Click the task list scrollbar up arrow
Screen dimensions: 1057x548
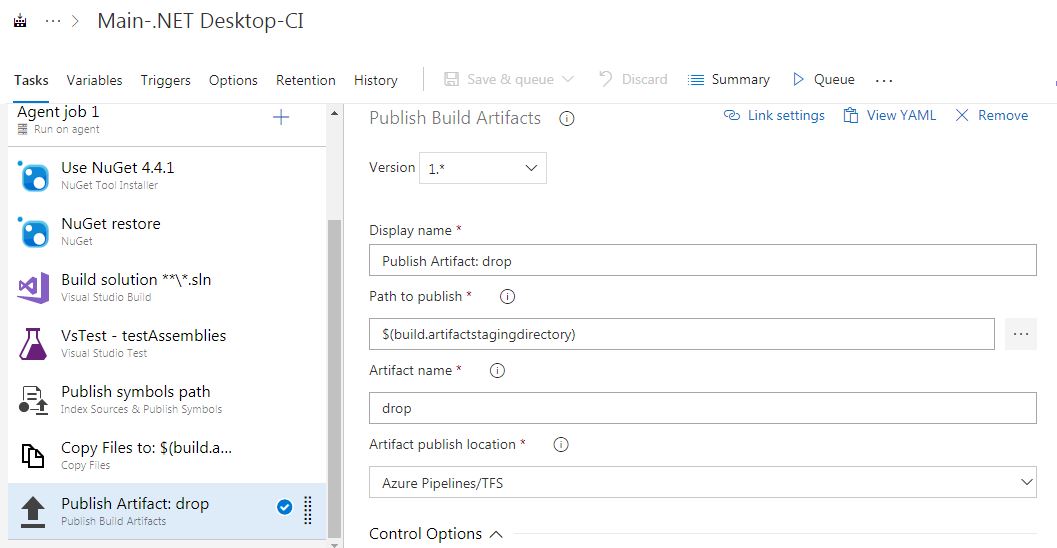[x=334, y=113]
